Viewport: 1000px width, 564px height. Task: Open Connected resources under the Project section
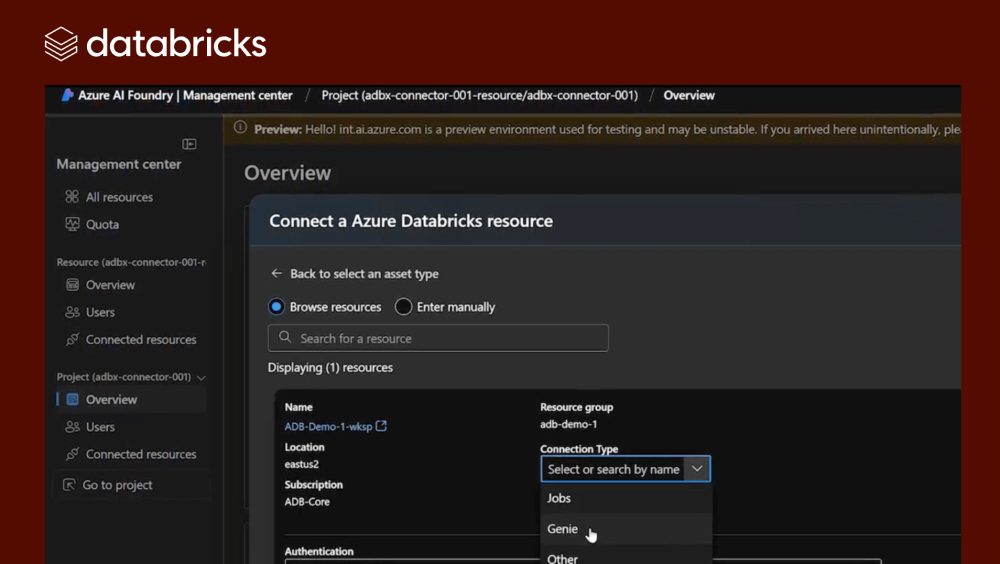pos(140,454)
